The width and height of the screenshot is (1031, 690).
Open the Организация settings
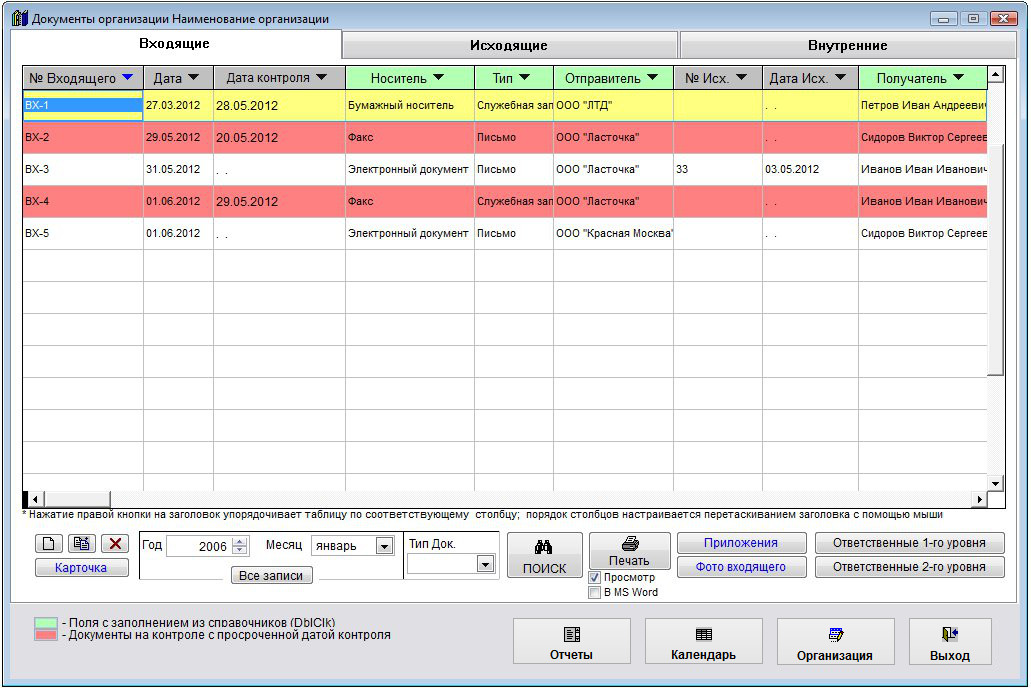[835, 642]
